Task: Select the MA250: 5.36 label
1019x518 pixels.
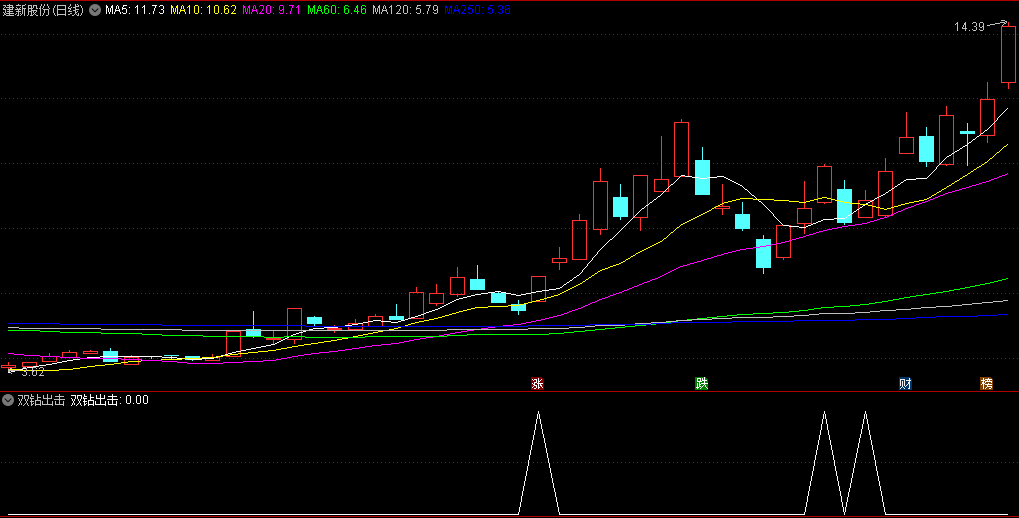Action: click(478, 10)
